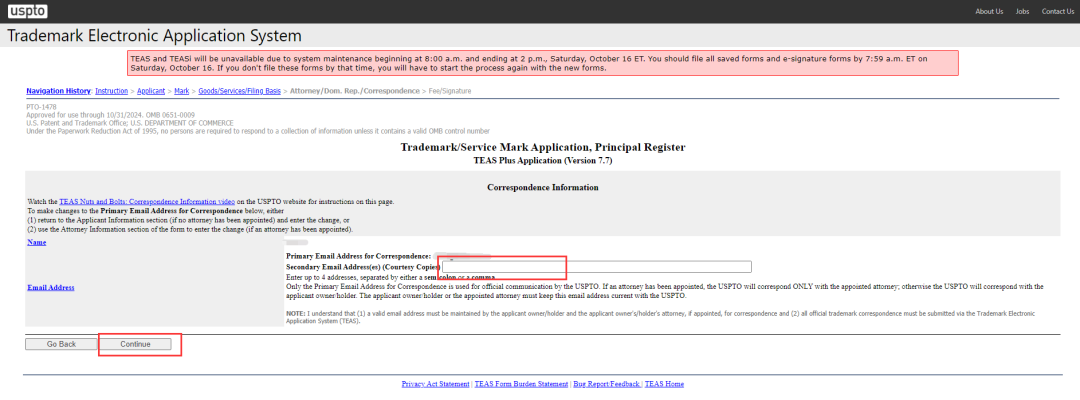Open the TEAS Home link

tap(664, 384)
